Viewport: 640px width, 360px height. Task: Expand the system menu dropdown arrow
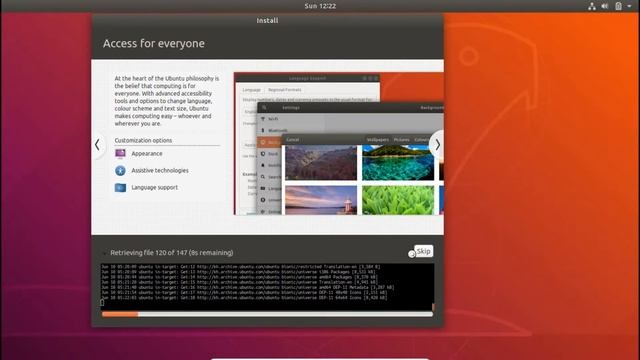click(x=629, y=6)
